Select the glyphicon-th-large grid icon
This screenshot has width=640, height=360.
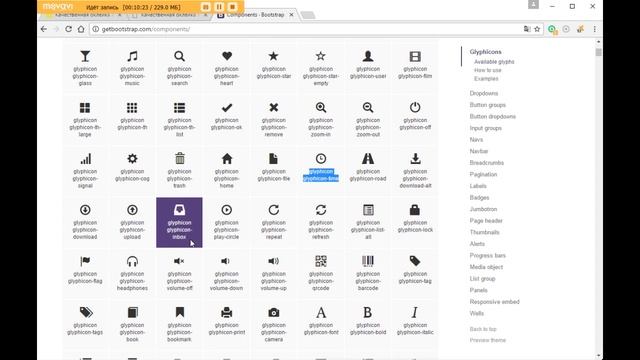click(x=85, y=107)
